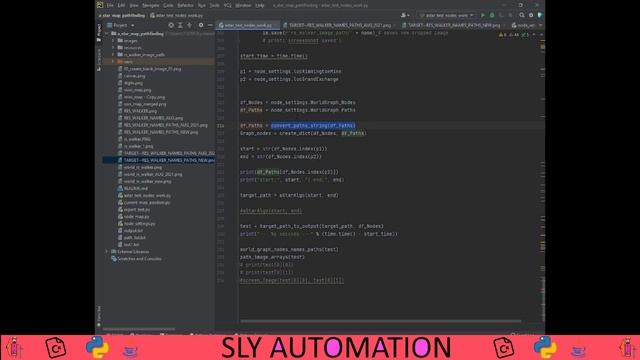Select digits.png in project tree
This screenshot has height=360, width=640.
(133, 83)
